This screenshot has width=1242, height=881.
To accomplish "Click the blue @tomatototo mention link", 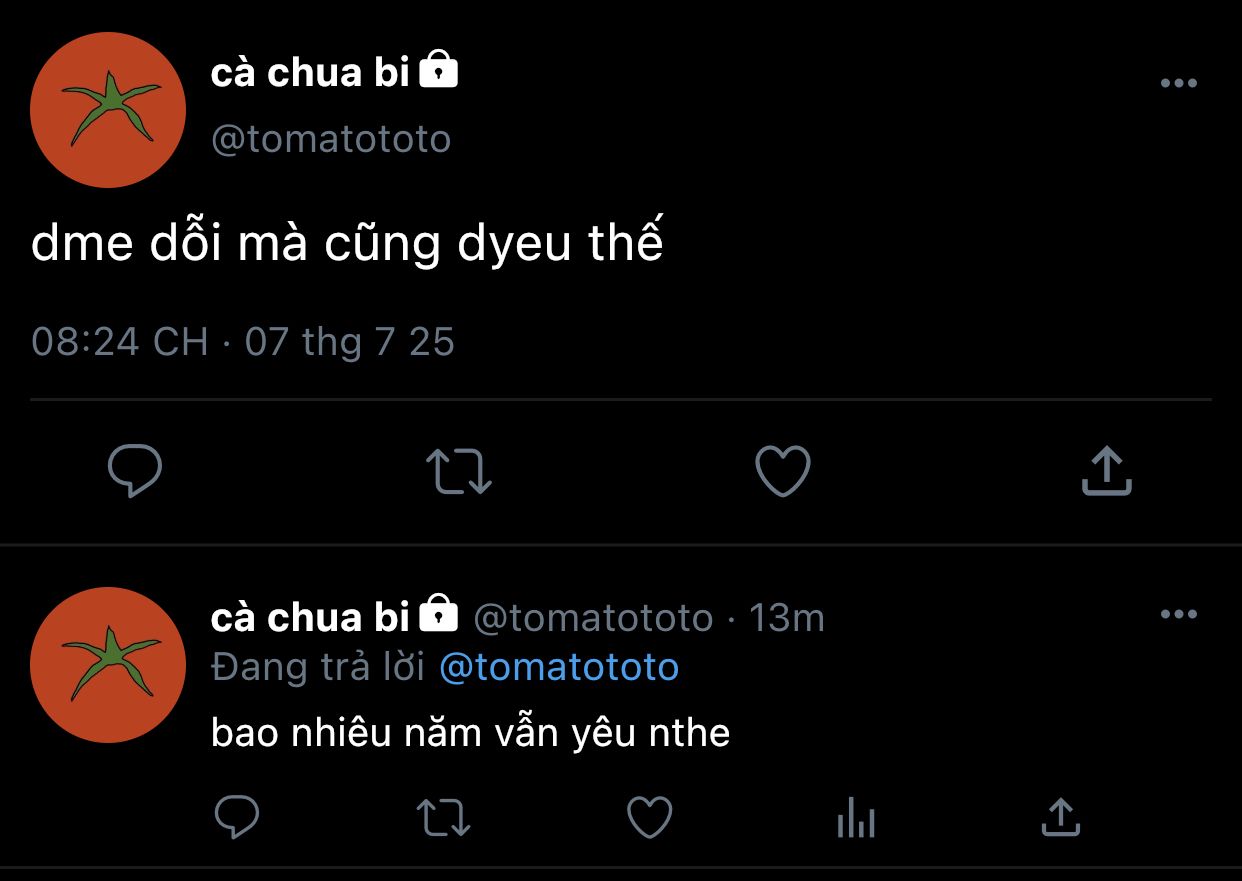I will pos(559,667).
